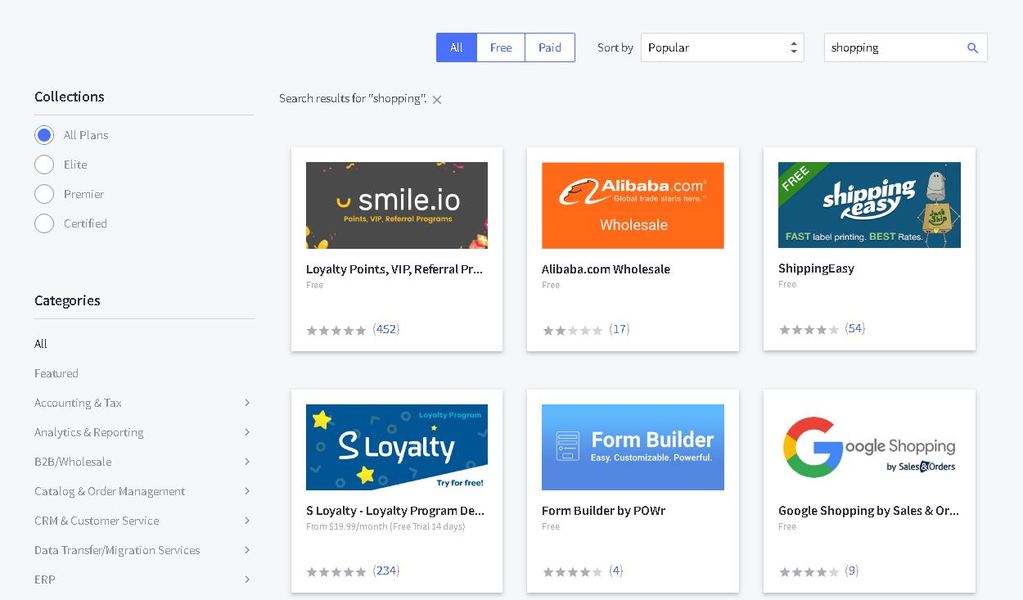This screenshot has height=600, width=1023.
Task: Expand the B2B/Wholesale category chevron
Action: (247, 461)
